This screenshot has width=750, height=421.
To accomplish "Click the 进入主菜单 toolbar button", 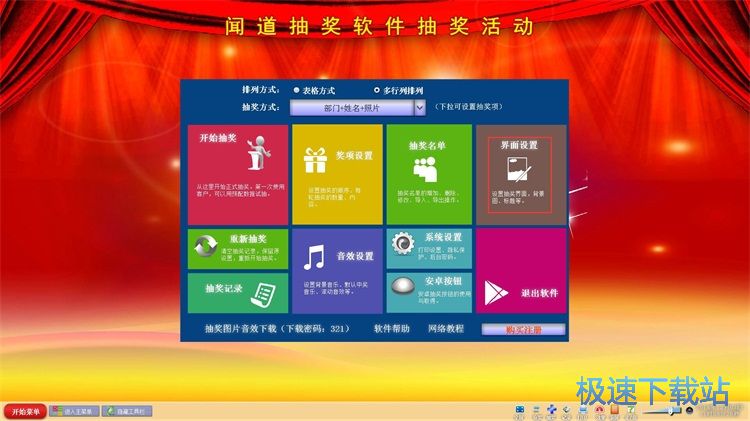I will [x=74, y=411].
